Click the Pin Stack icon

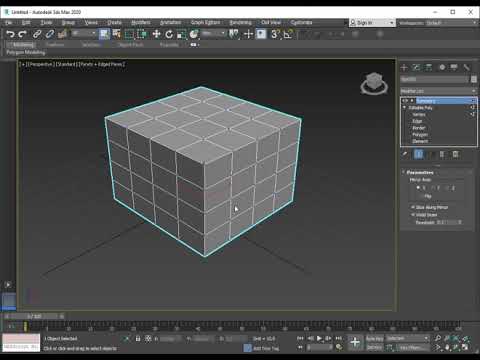405,154
